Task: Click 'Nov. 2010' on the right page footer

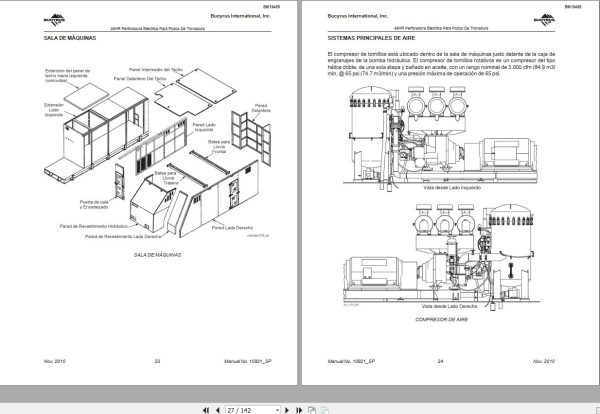Action: [x=544, y=361]
